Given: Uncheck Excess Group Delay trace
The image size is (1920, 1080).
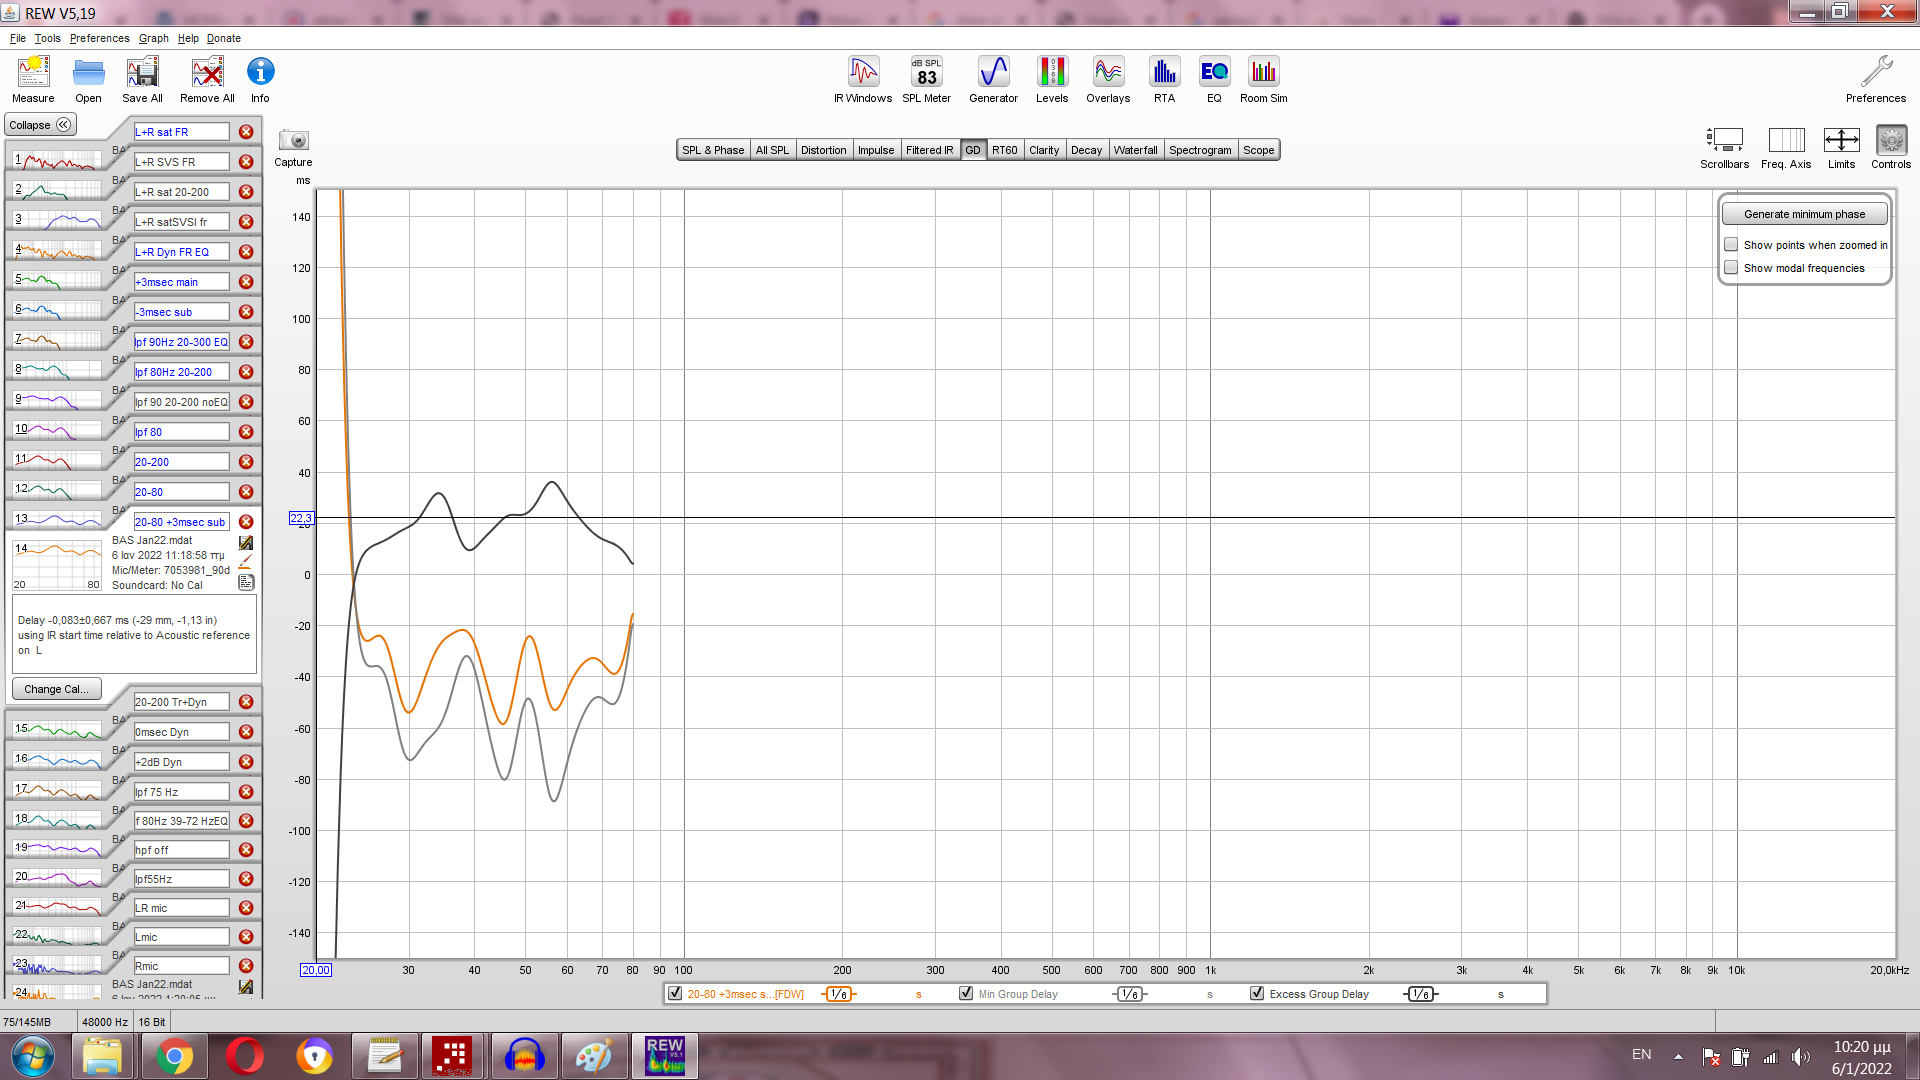Looking at the screenshot, I should 1257,993.
